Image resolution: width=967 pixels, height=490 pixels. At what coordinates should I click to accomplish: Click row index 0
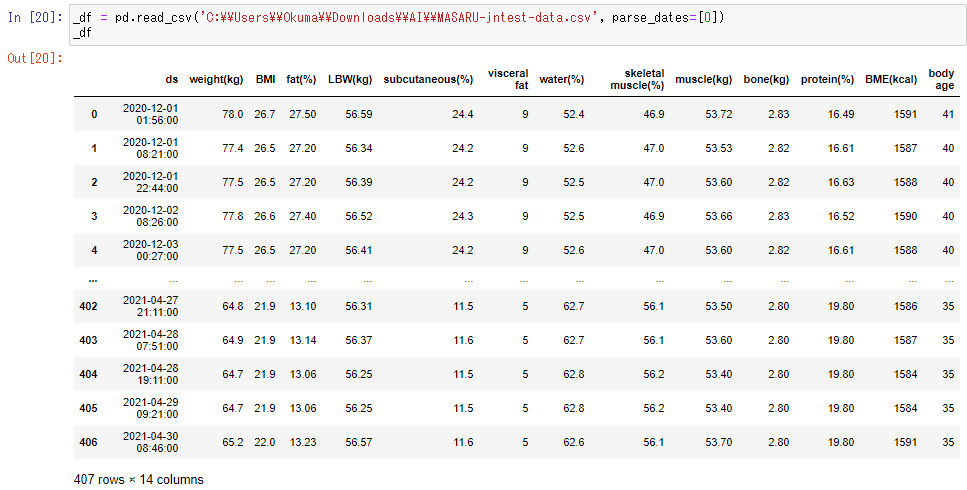[x=94, y=114]
